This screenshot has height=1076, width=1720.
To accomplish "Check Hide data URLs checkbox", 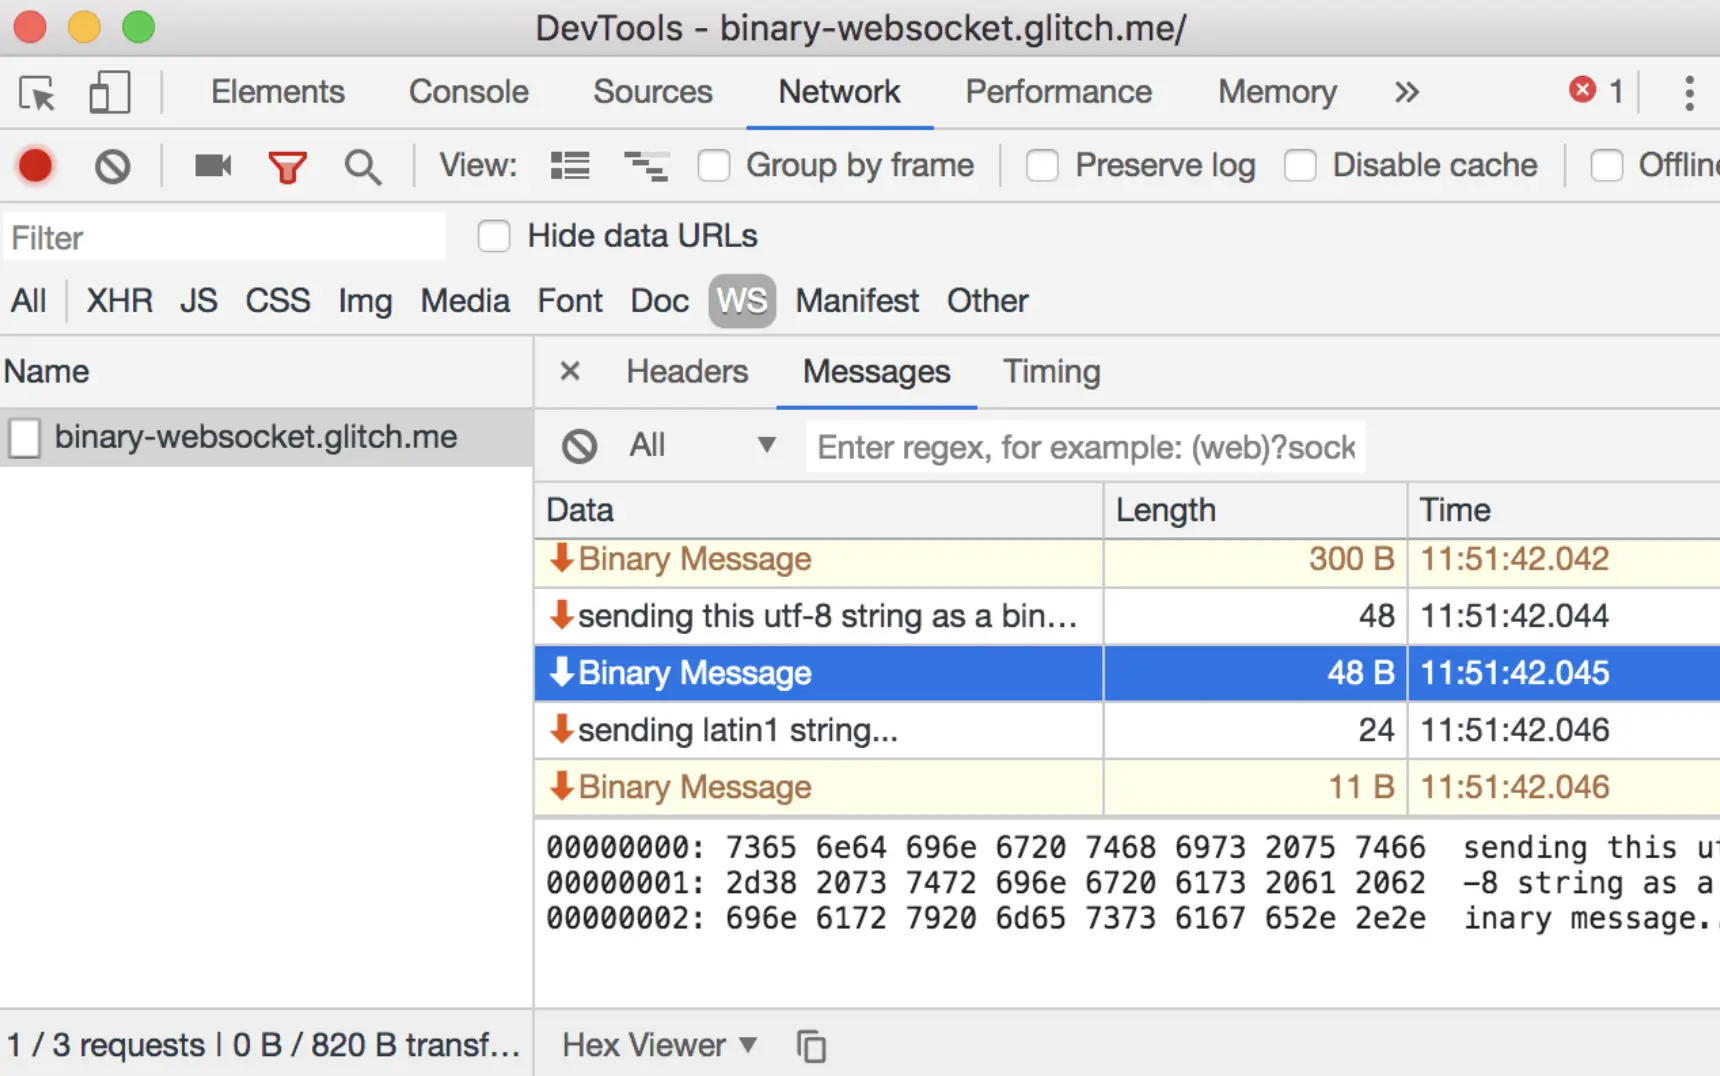I will [494, 236].
